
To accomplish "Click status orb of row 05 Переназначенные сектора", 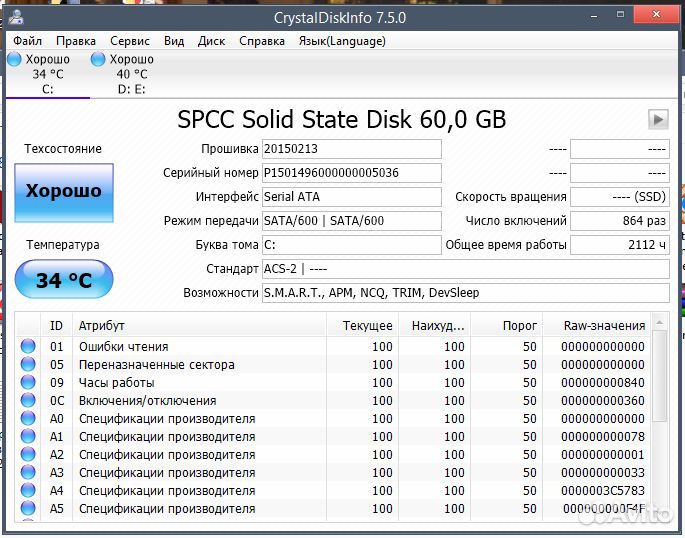I will (28, 364).
